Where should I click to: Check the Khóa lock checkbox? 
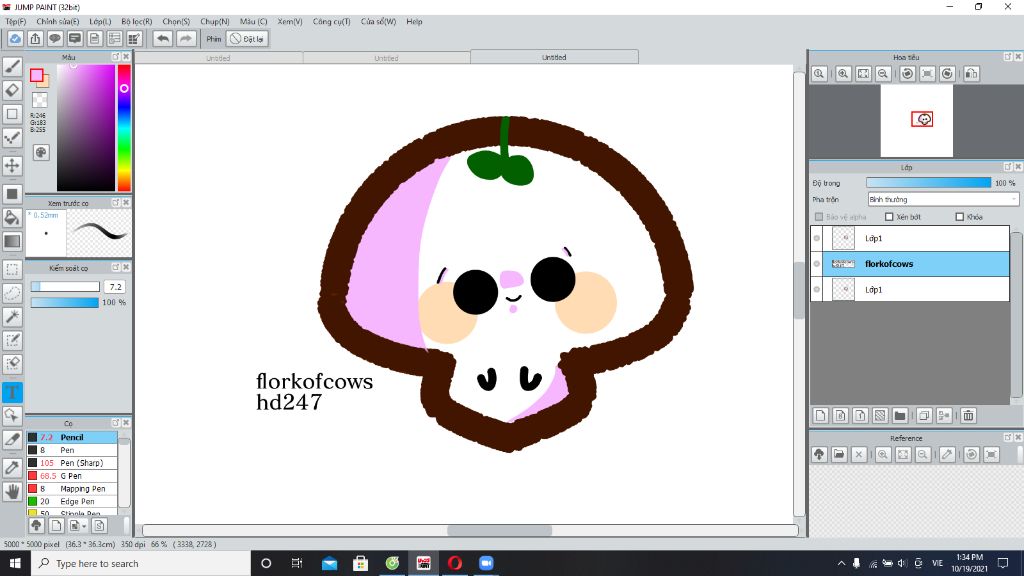(960, 216)
